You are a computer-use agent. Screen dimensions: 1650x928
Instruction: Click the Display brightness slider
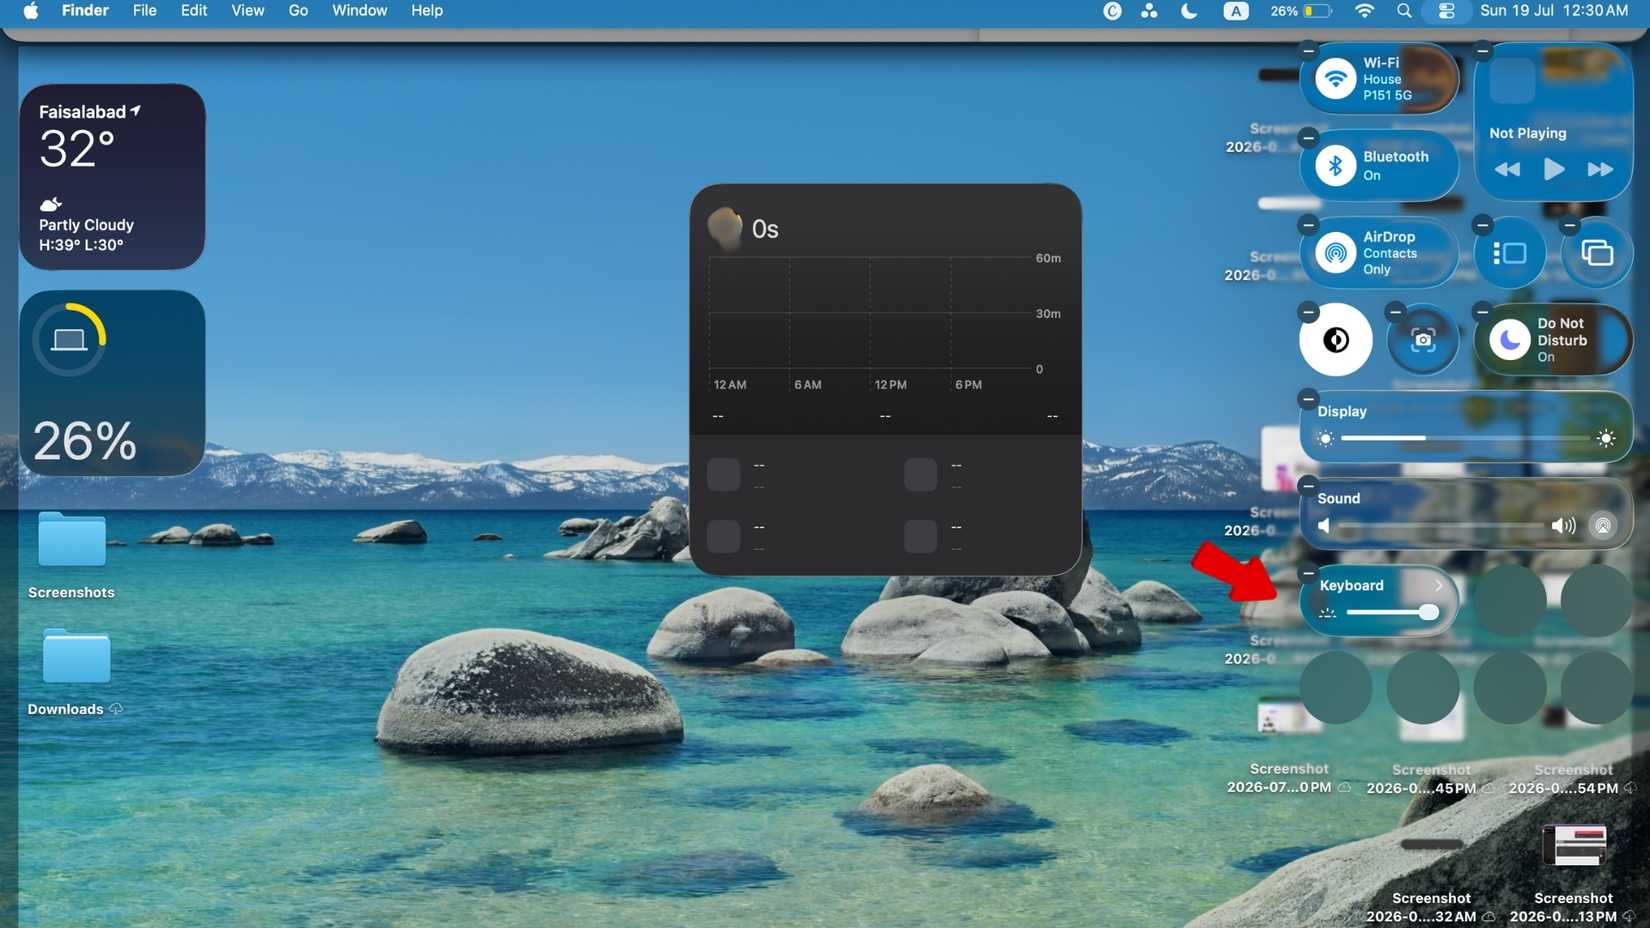(1465, 438)
